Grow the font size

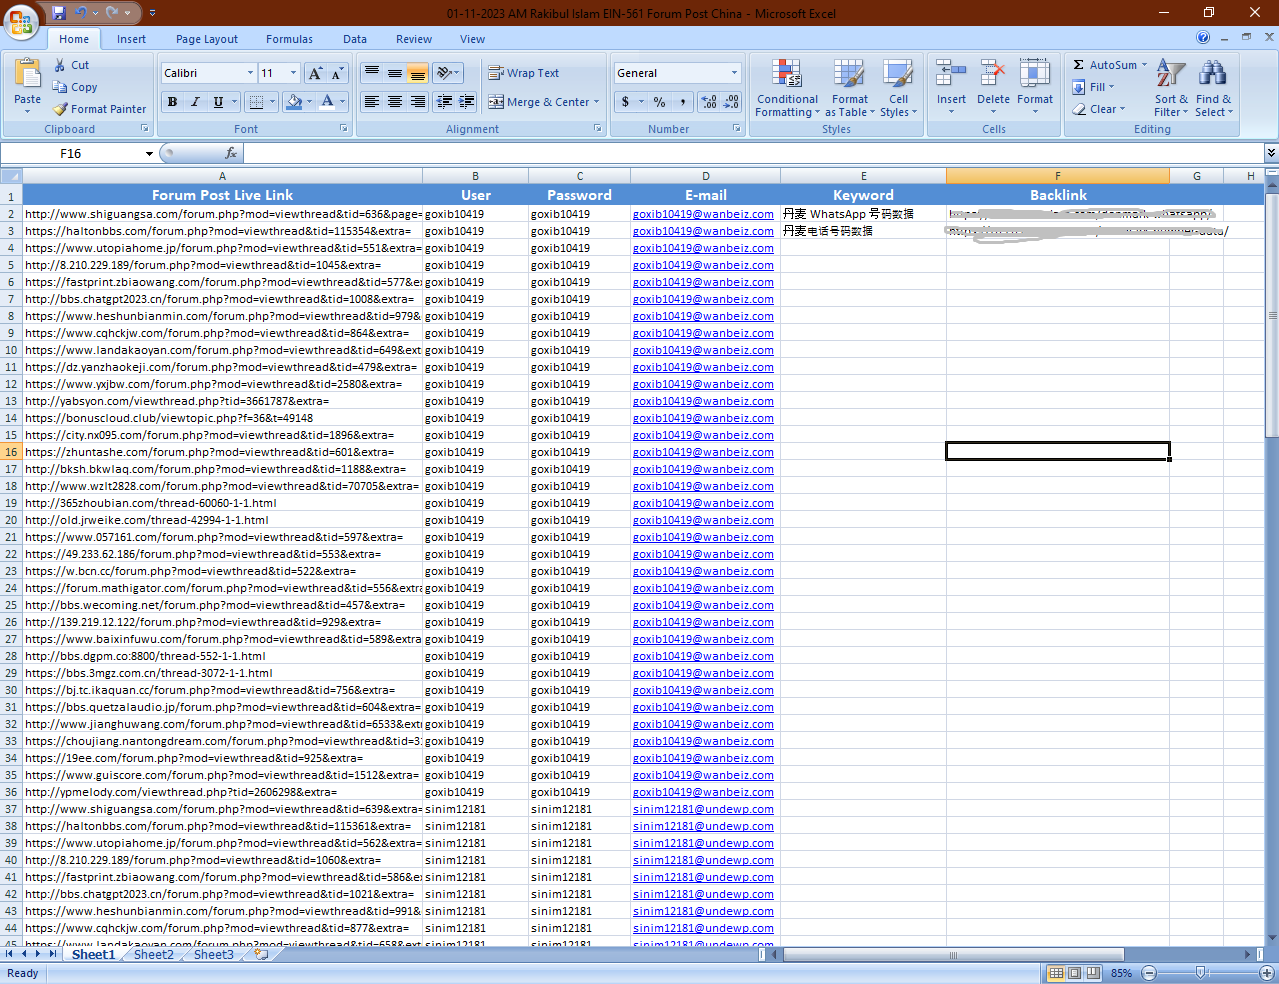tap(315, 73)
